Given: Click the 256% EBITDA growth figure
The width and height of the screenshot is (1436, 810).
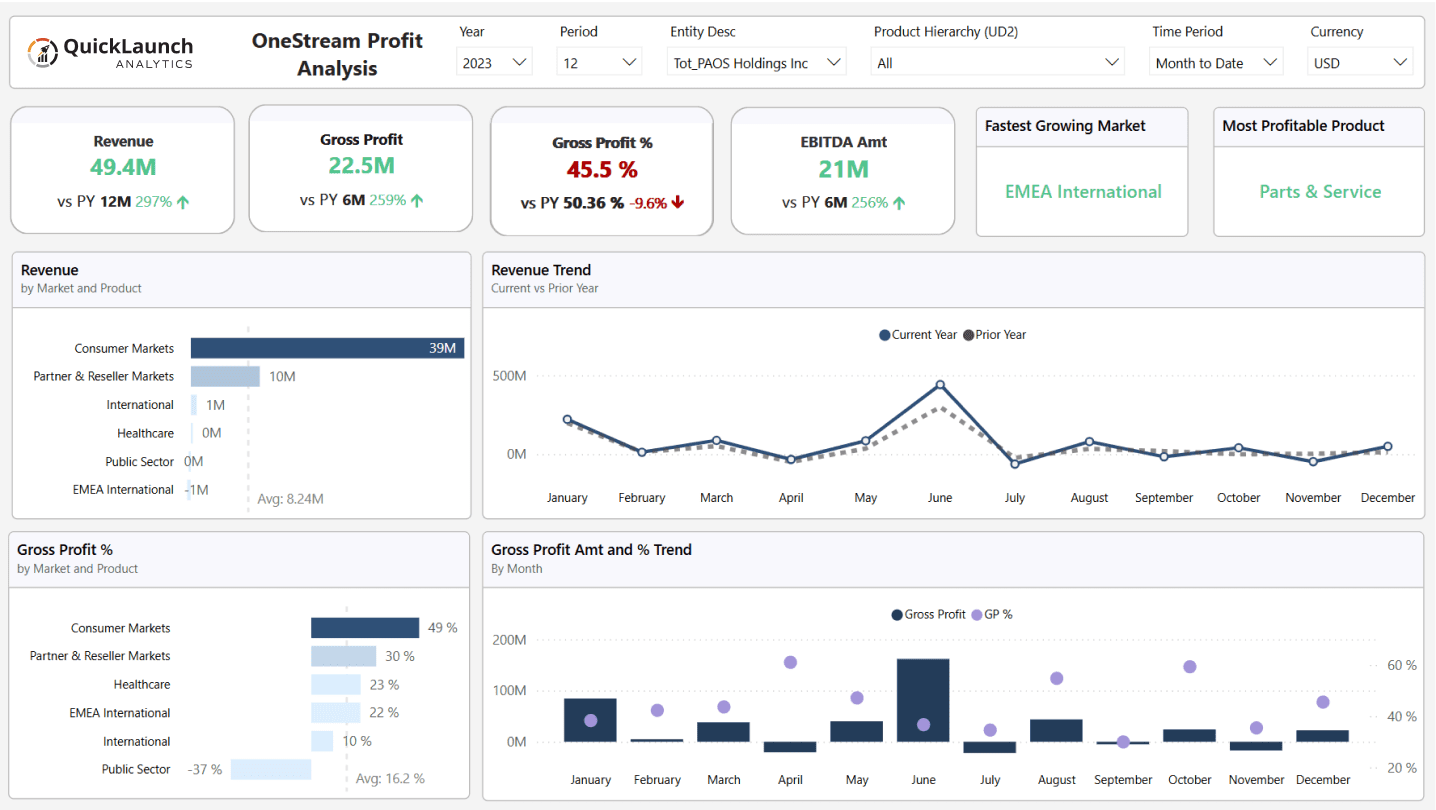Looking at the screenshot, I should [x=870, y=203].
